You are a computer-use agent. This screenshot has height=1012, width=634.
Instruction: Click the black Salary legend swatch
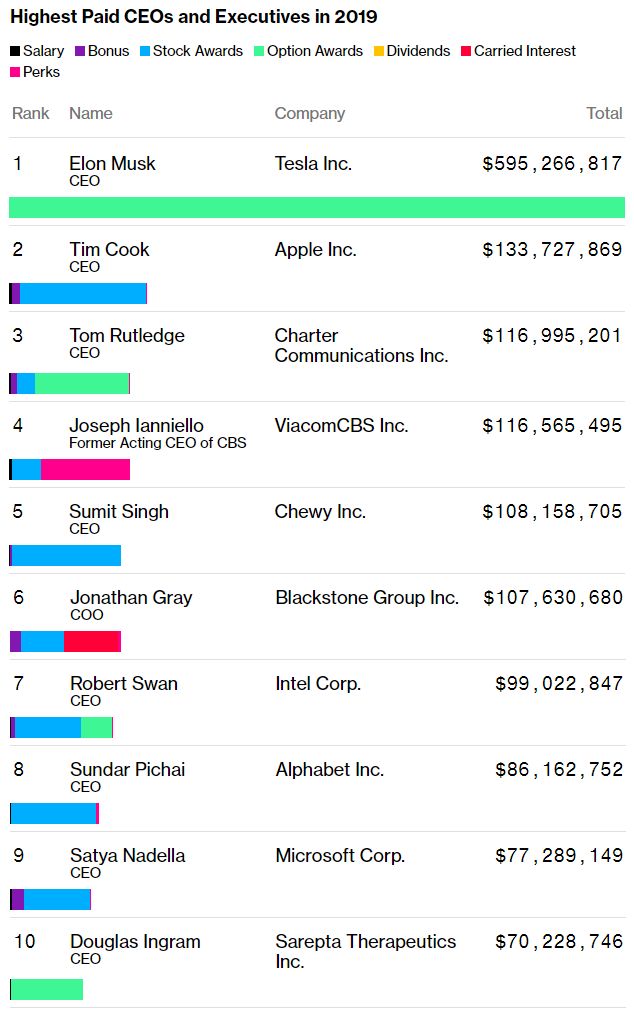click(14, 51)
